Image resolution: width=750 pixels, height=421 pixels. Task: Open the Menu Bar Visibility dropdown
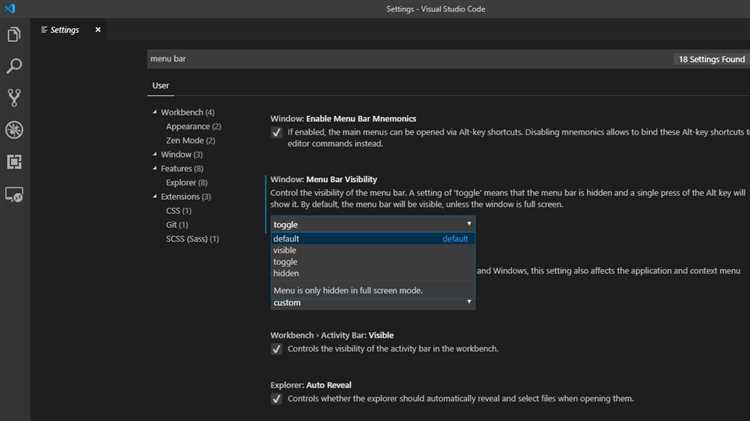(x=373, y=224)
